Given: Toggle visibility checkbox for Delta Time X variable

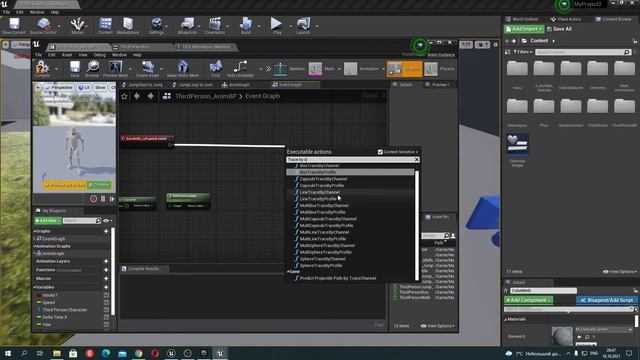Looking at the screenshot, I should click(106, 317).
